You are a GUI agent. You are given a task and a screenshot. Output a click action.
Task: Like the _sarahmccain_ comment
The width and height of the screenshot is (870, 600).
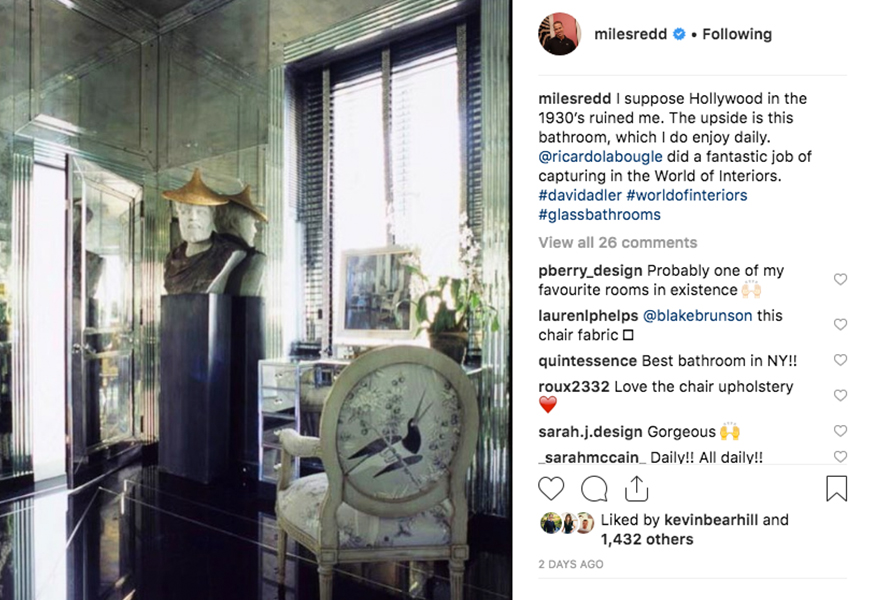click(840, 456)
